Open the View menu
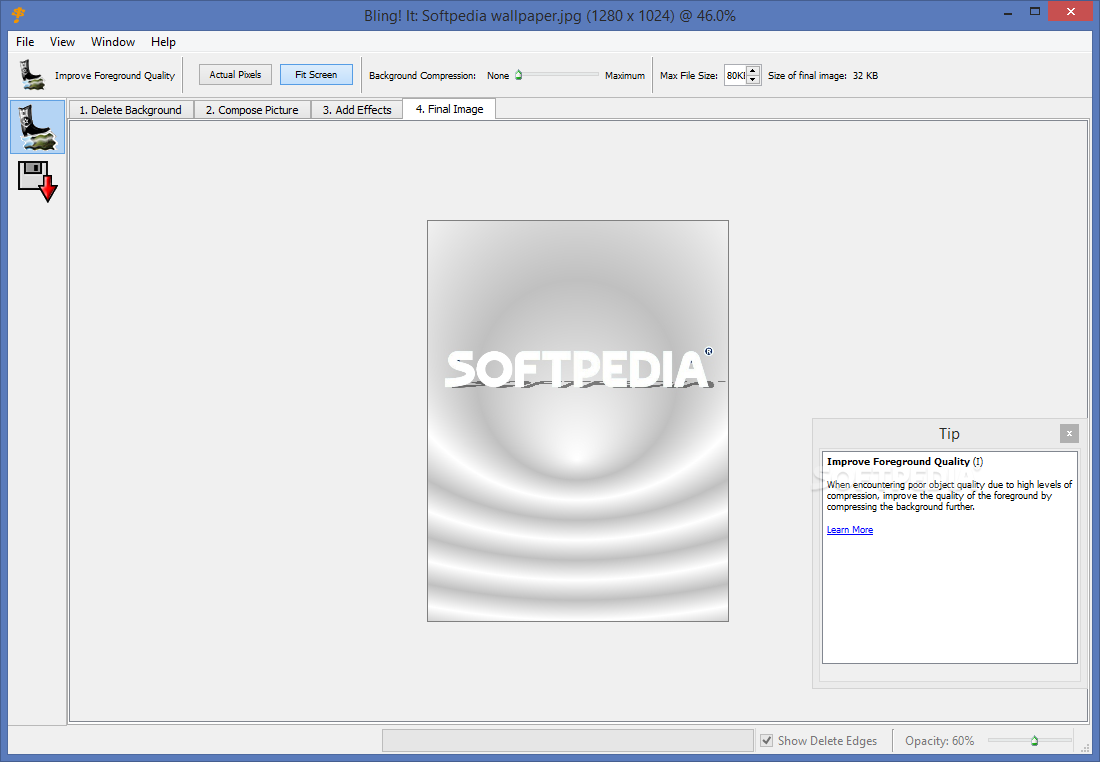This screenshot has height=762, width=1100. tap(62, 42)
